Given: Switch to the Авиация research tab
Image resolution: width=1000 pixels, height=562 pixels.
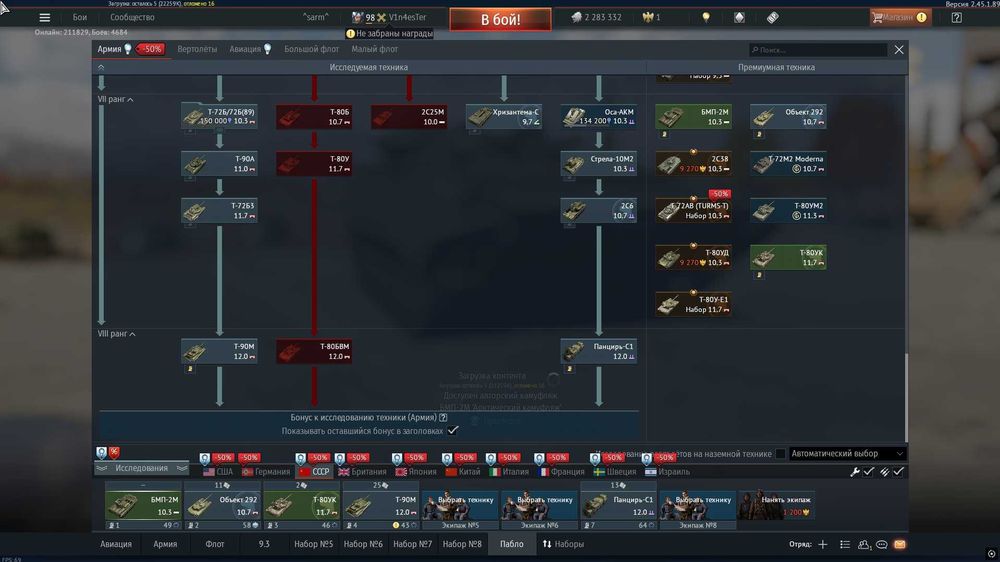Looking at the screenshot, I should click(245, 49).
